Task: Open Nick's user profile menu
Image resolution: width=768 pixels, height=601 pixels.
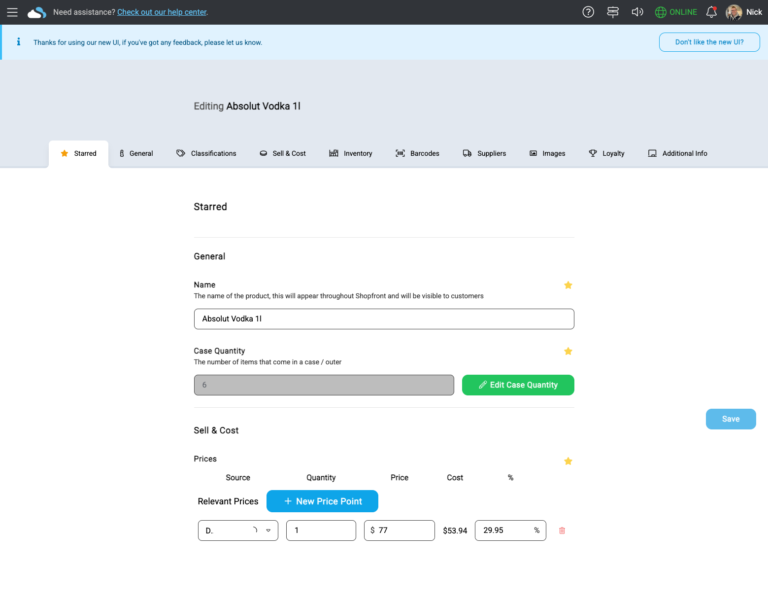Action: coord(743,12)
